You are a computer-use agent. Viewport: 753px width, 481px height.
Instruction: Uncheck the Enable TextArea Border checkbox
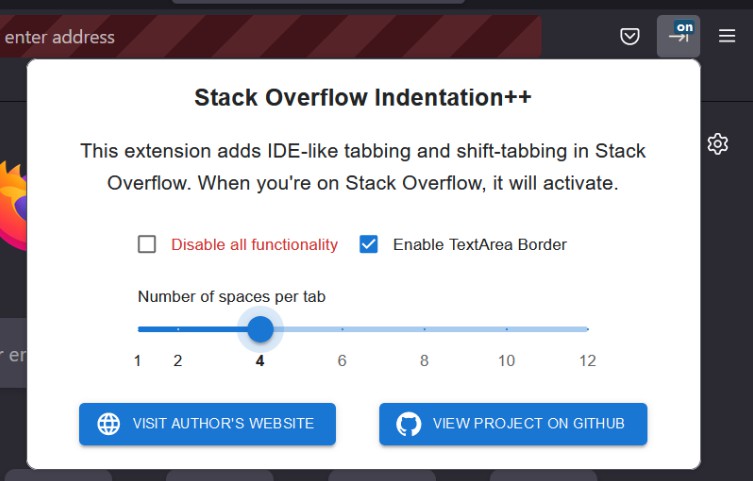tap(369, 244)
